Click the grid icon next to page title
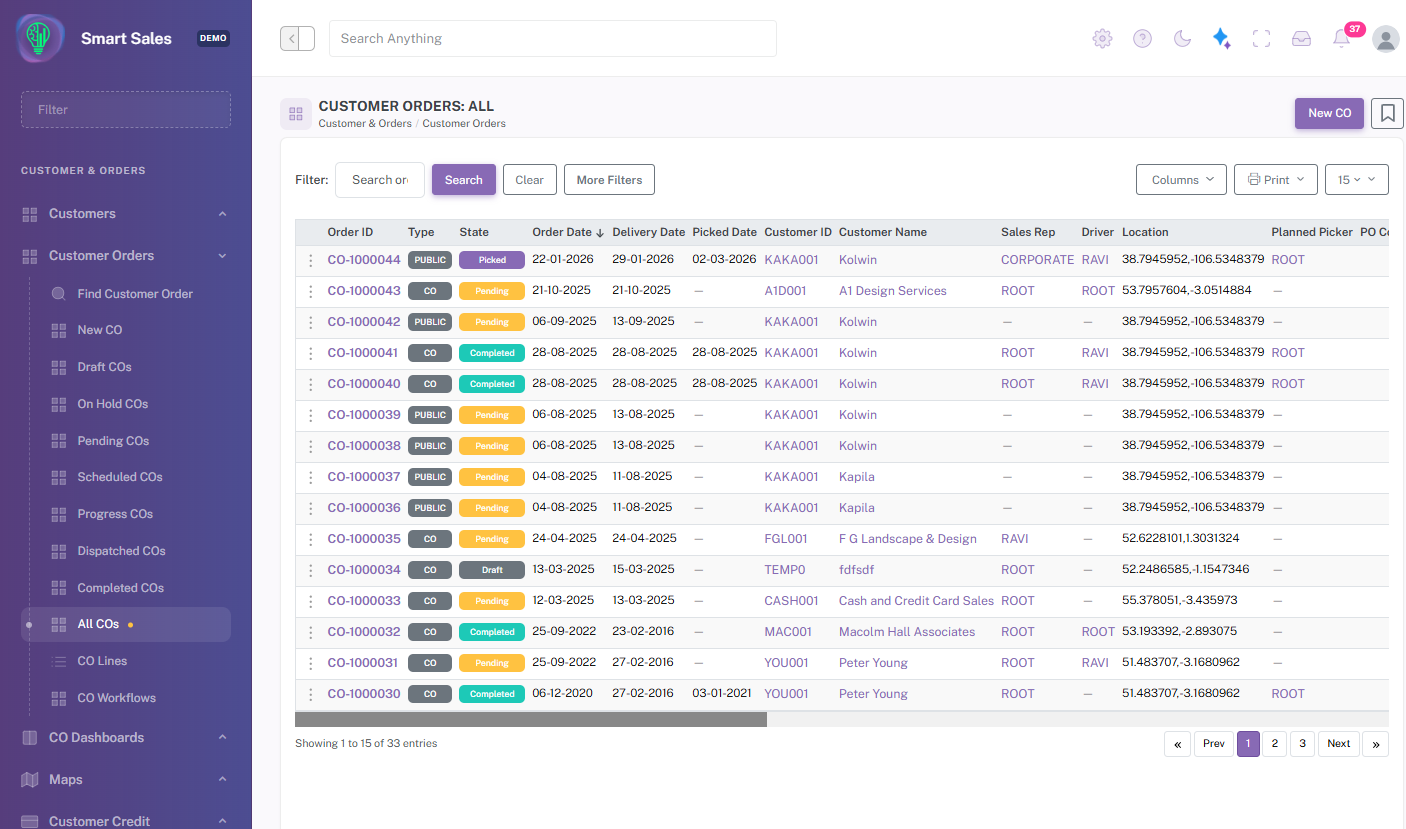 click(295, 114)
